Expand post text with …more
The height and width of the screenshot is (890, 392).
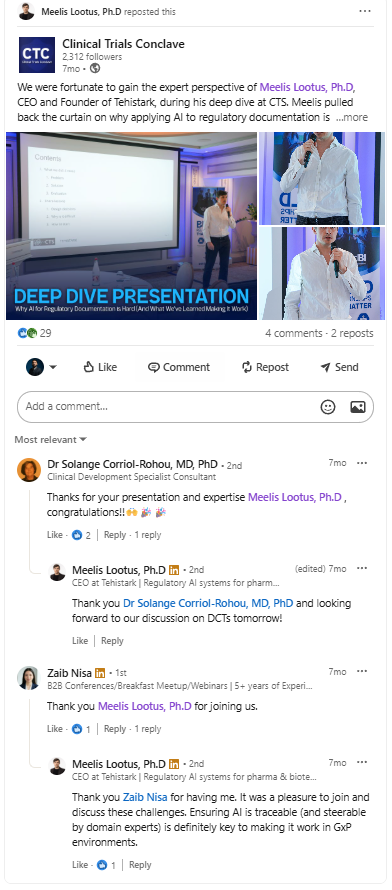point(352,118)
